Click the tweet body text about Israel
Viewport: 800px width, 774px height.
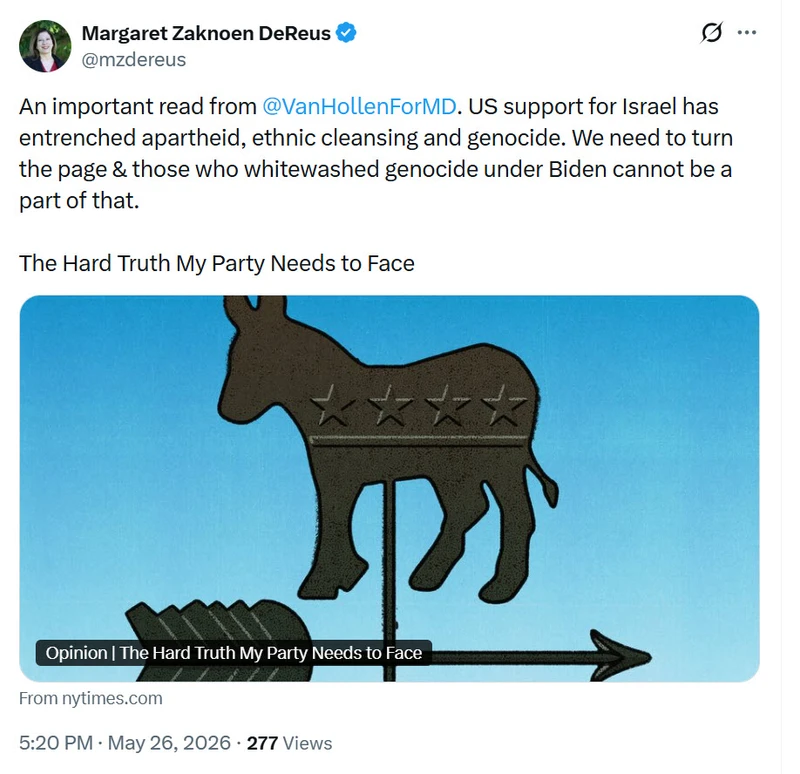pos(376,154)
